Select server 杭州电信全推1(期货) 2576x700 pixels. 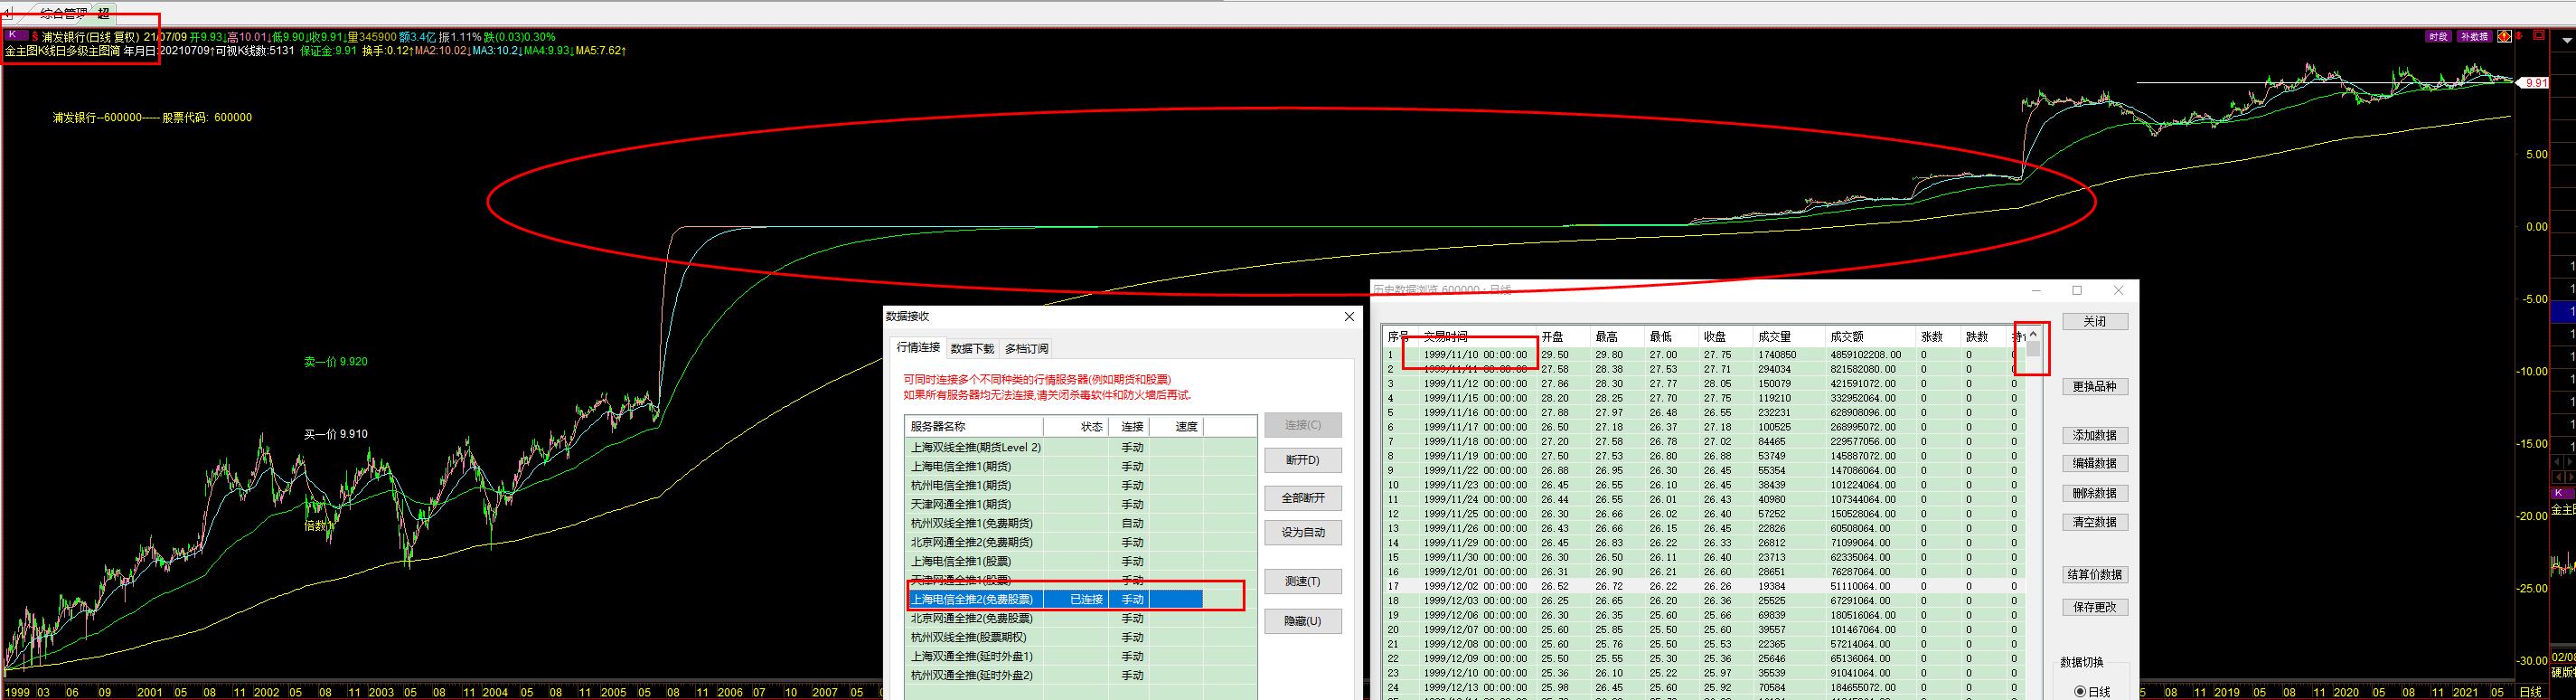(1080, 485)
